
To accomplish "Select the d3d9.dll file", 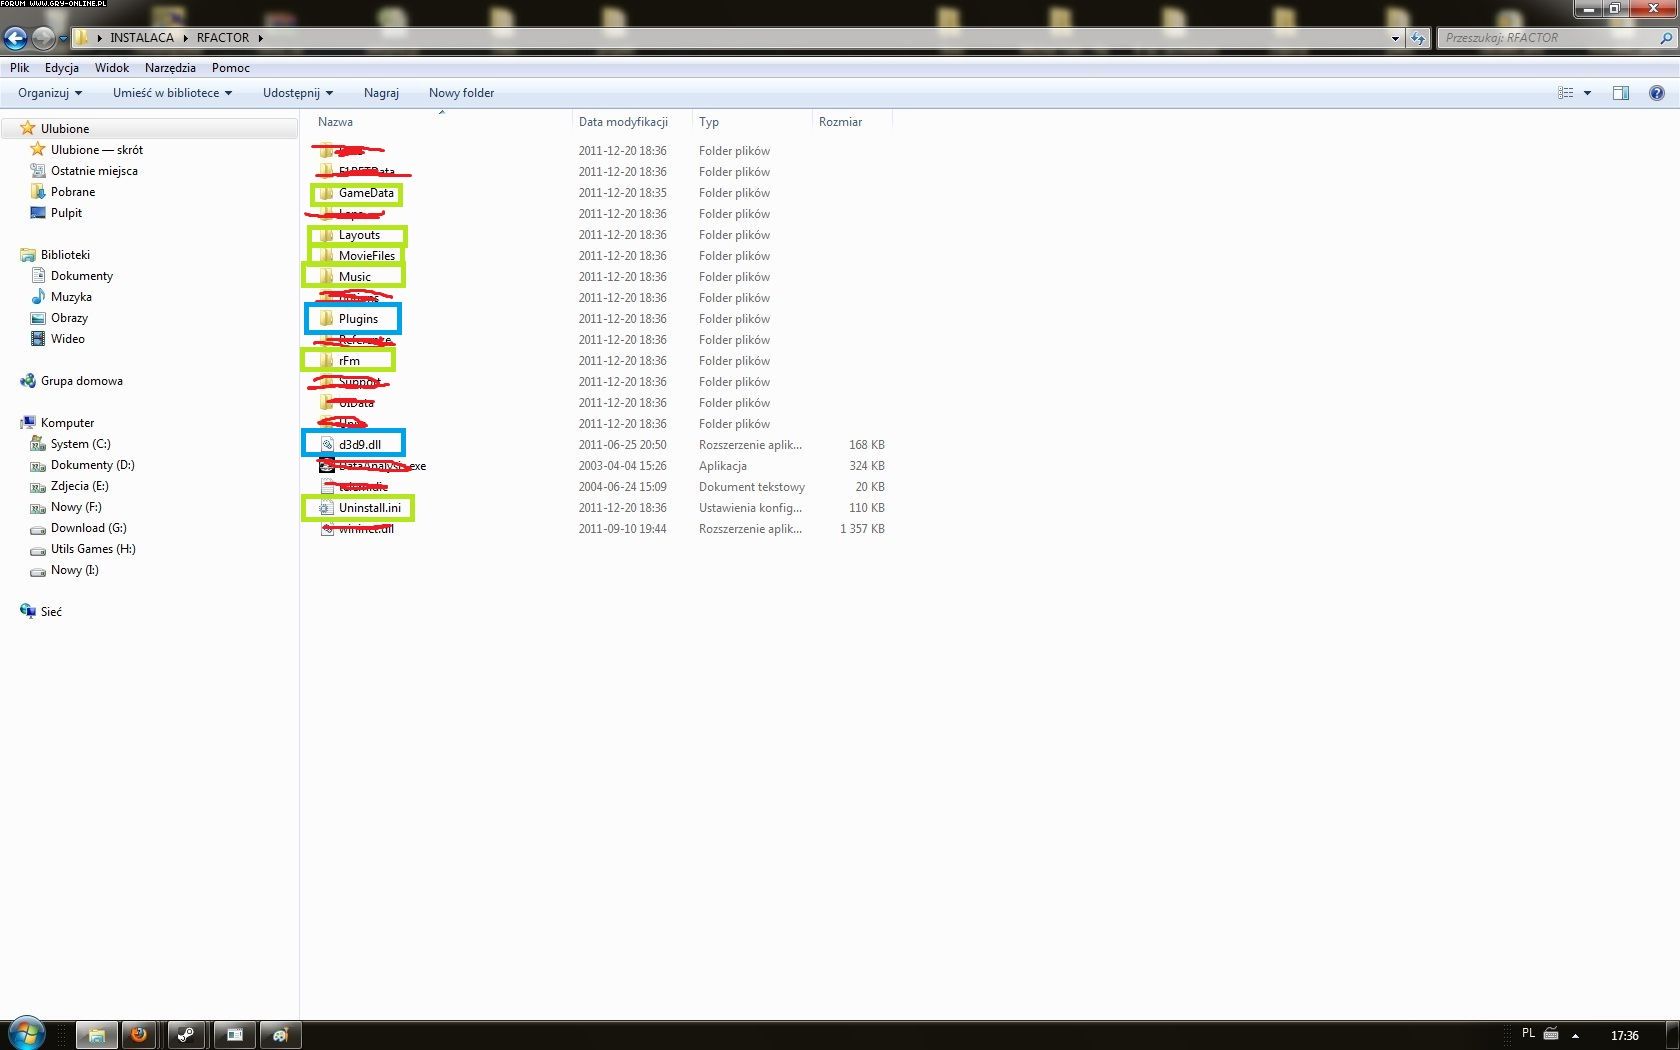I will tap(359, 445).
